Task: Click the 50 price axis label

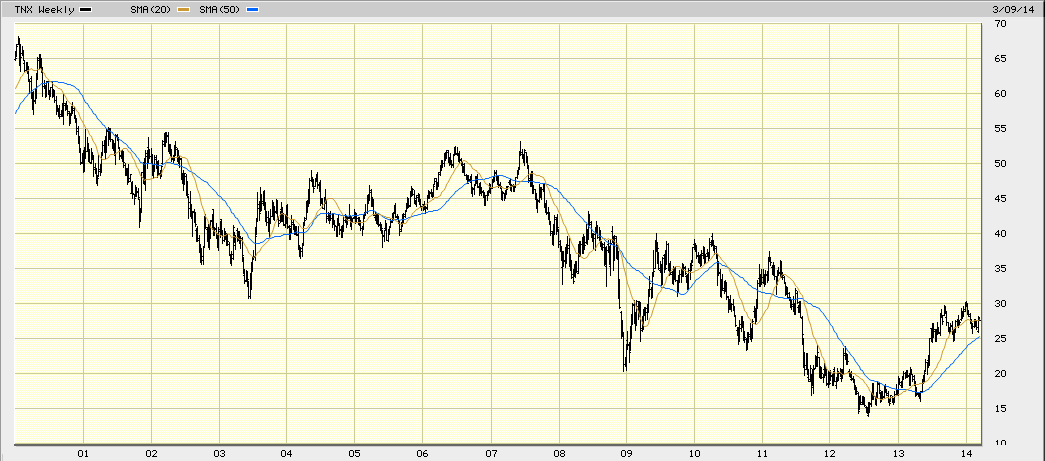Action: point(1000,164)
